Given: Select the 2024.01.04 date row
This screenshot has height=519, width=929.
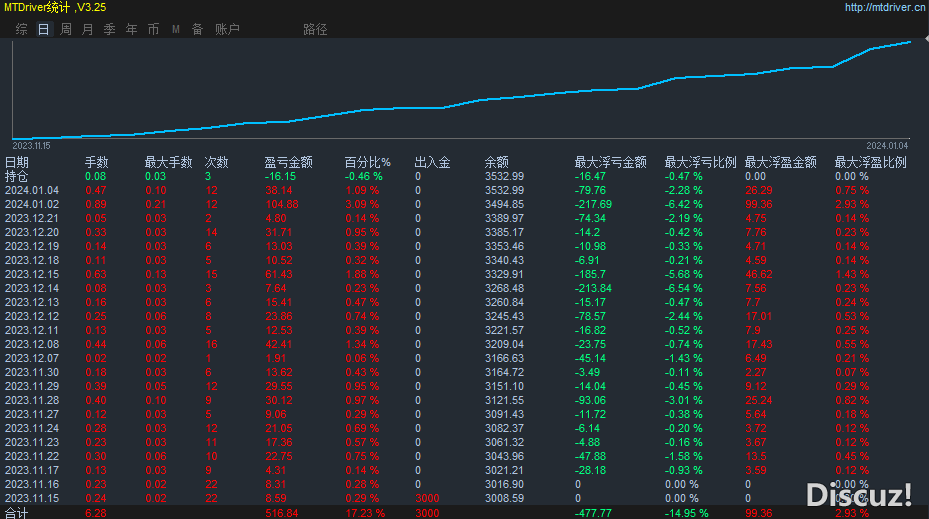Looking at the screenshot, I should pyautogui.click(x=464, y=190).
